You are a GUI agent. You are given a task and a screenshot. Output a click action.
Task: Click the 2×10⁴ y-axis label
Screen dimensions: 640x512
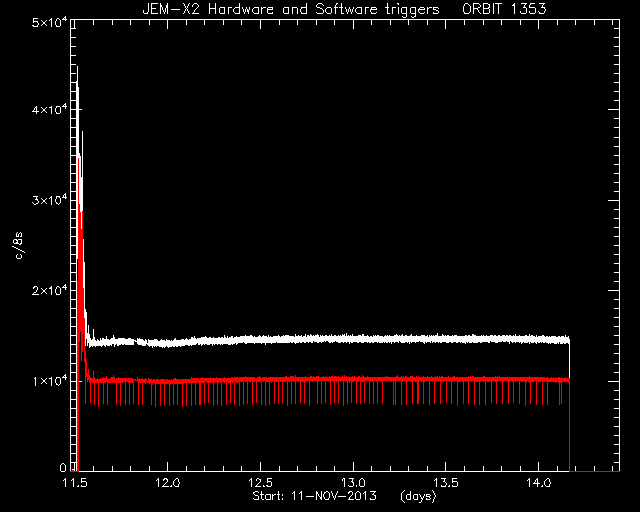[49, 291]
